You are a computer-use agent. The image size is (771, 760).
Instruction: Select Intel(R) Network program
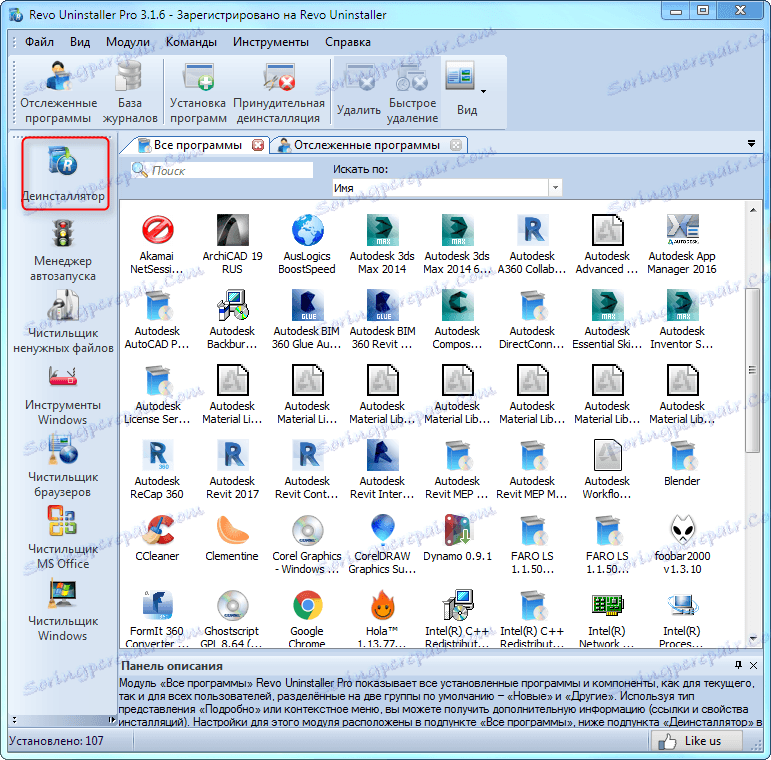607,618
